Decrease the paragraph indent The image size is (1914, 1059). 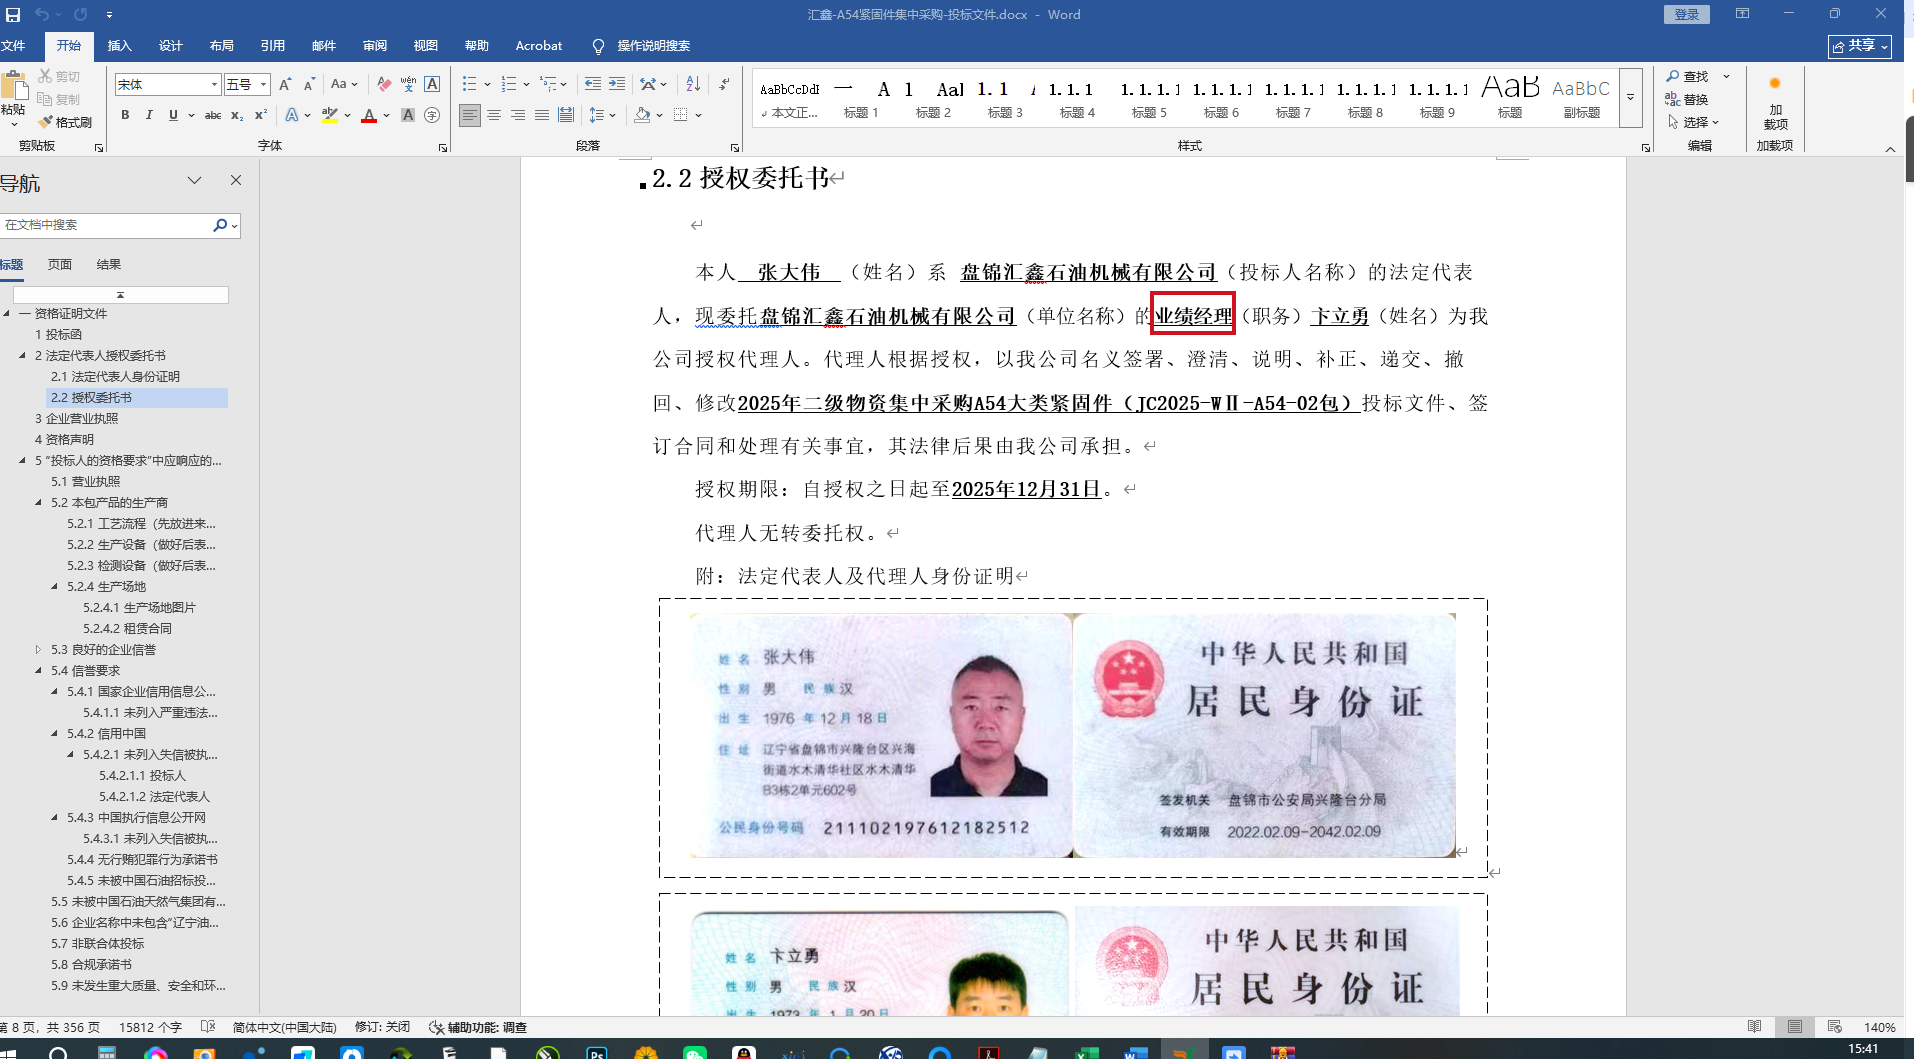593,84
